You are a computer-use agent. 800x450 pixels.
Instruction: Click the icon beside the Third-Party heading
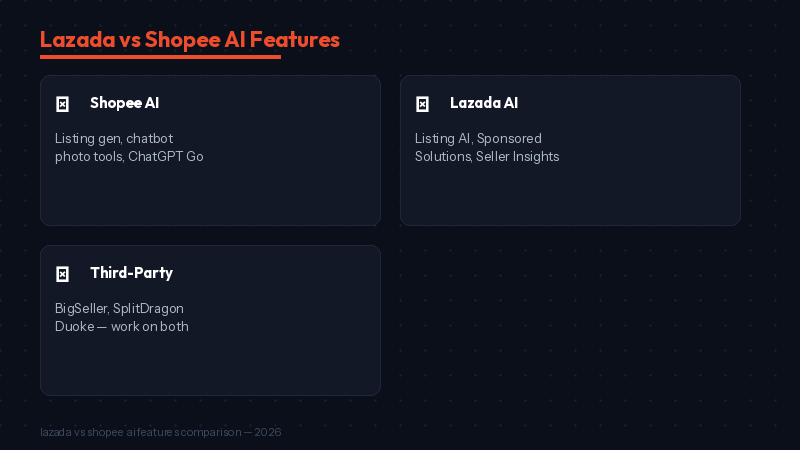tap(62, 274)
